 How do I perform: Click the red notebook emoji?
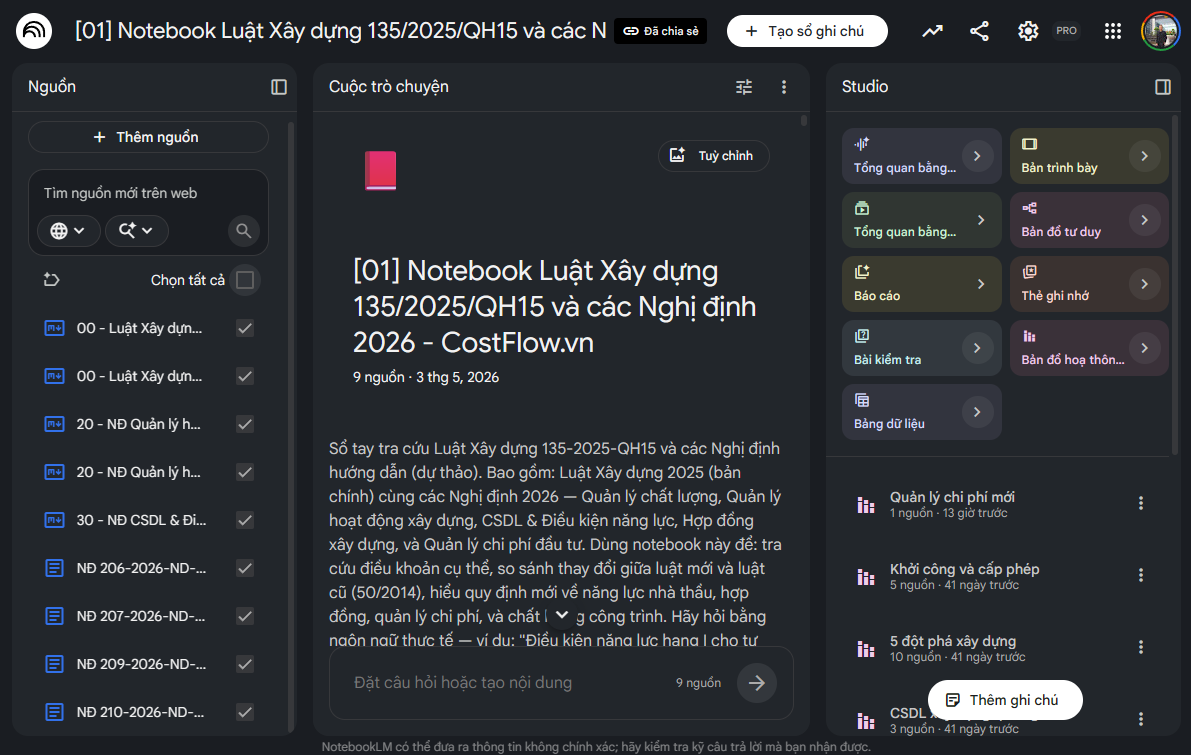[x=381, y=170]
